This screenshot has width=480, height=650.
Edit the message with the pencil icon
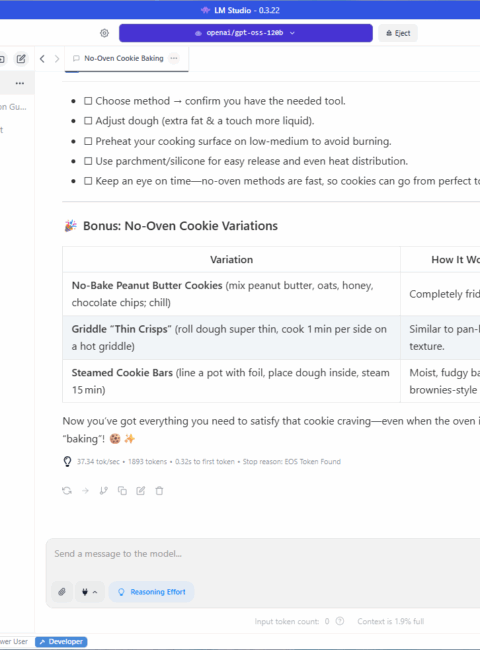tap(141, 491)
